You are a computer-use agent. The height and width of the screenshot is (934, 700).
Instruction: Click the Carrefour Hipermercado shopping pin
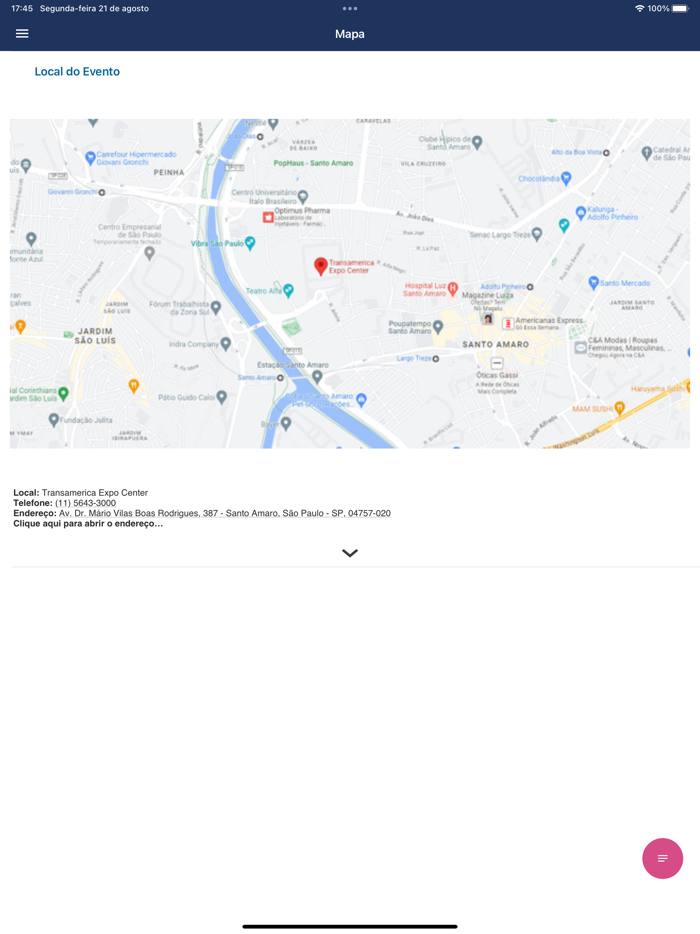click(x=90, y=158)
